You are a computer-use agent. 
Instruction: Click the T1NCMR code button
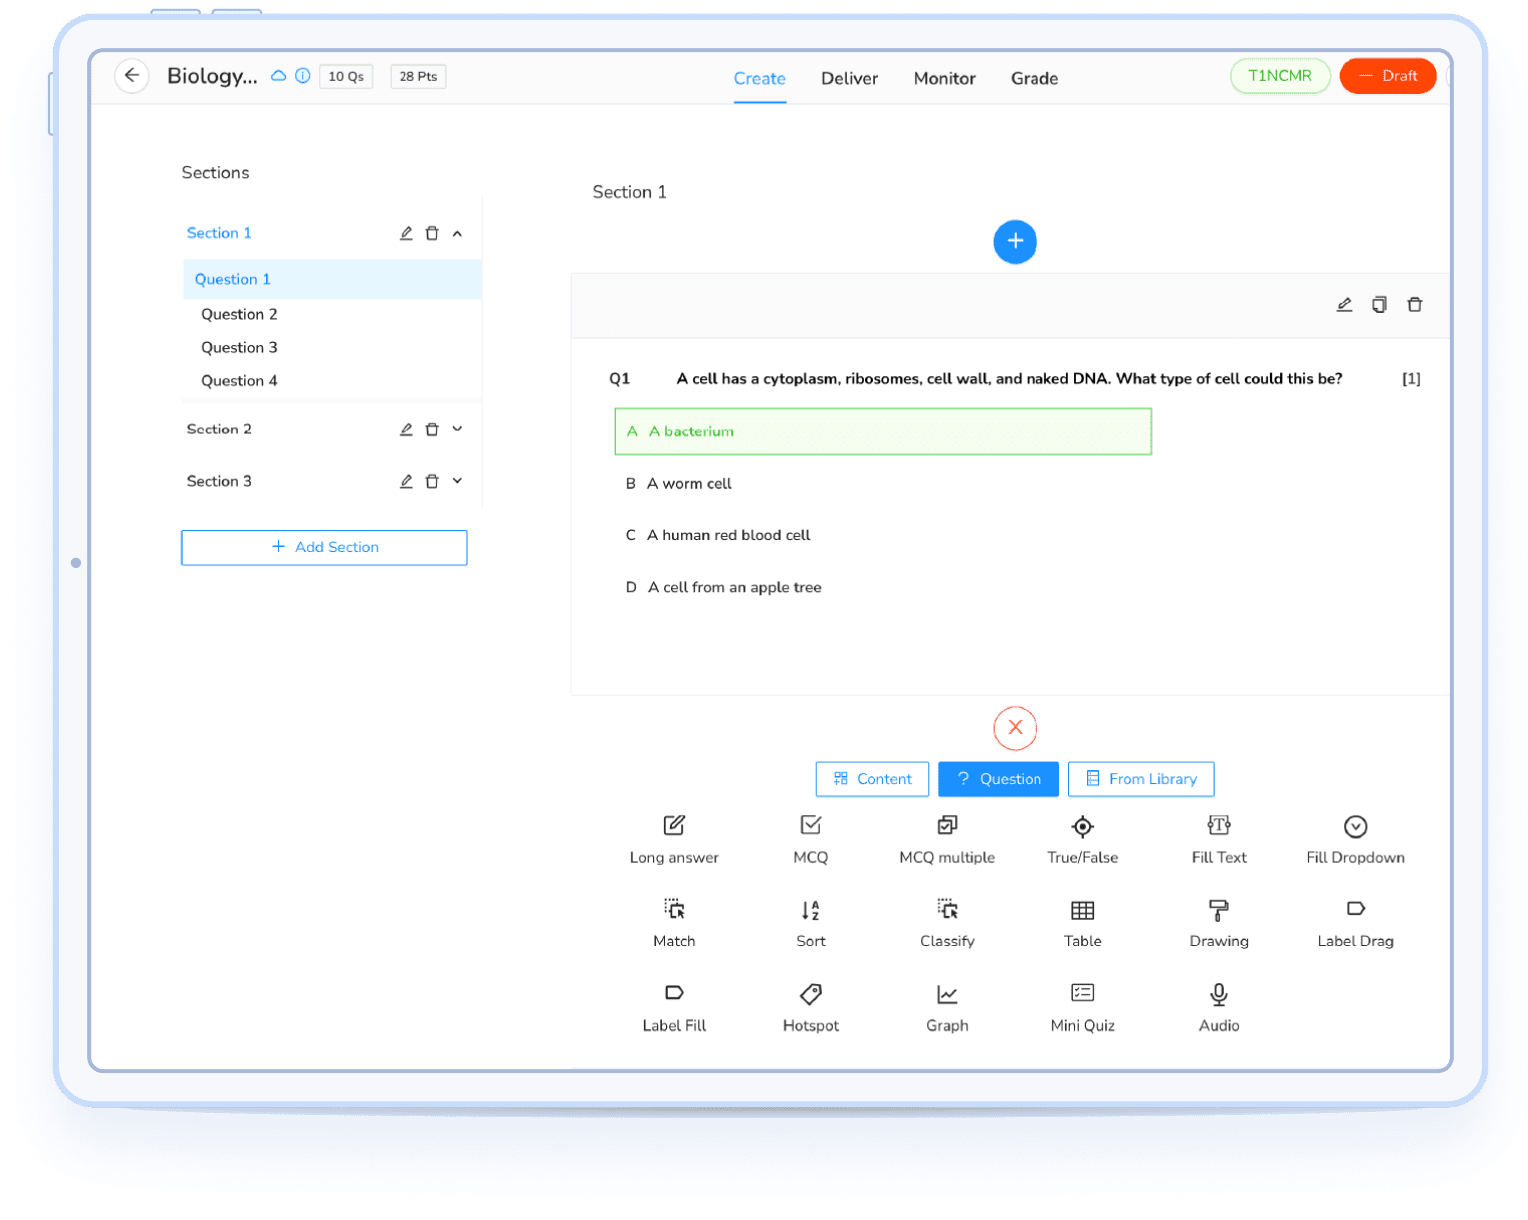(1279, 76)
